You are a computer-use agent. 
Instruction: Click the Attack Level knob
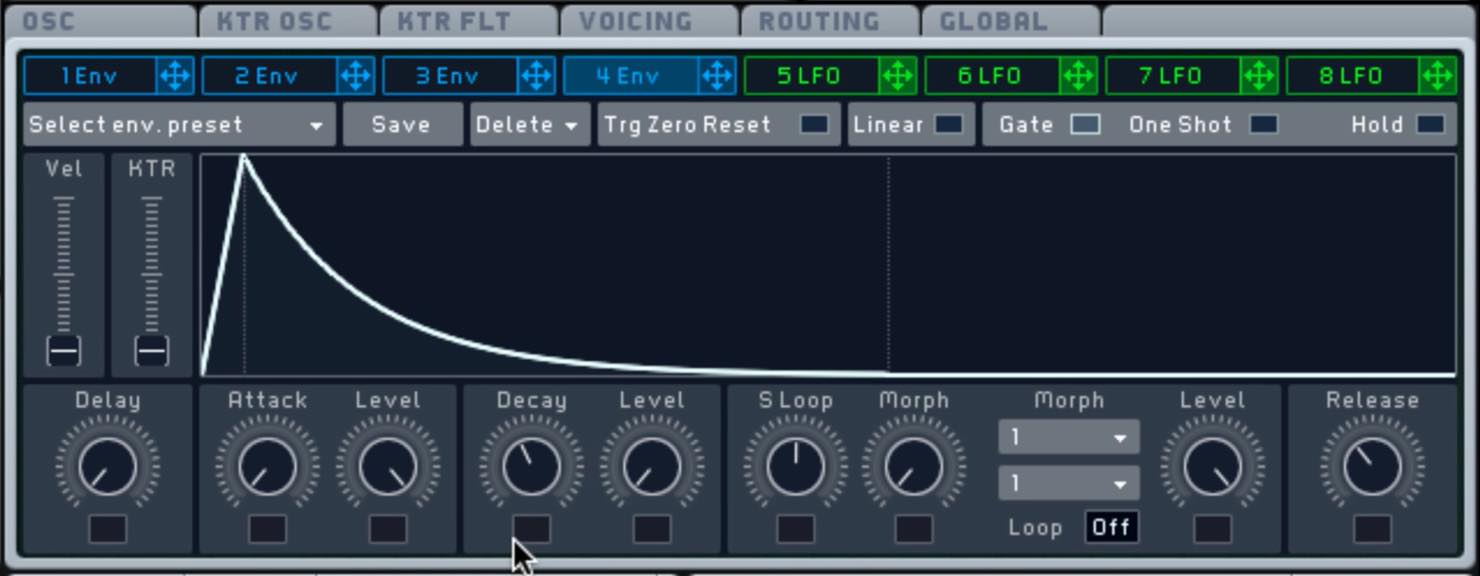click(x=388, y=466)
